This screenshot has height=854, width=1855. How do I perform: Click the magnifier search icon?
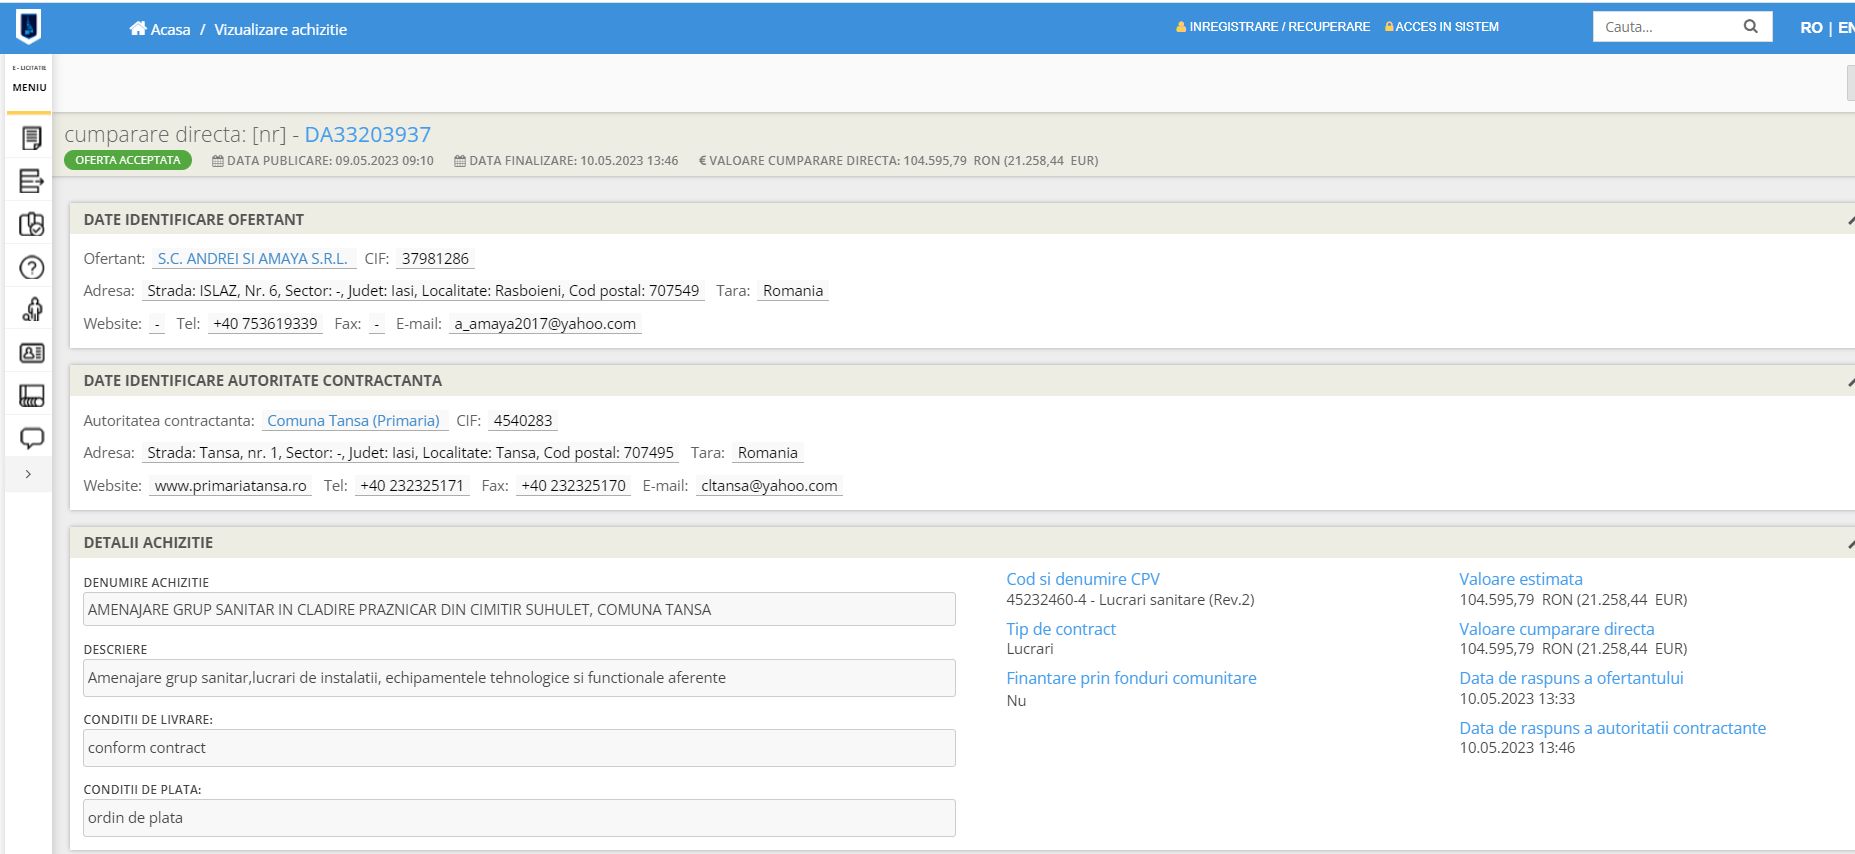(1750, 27)
